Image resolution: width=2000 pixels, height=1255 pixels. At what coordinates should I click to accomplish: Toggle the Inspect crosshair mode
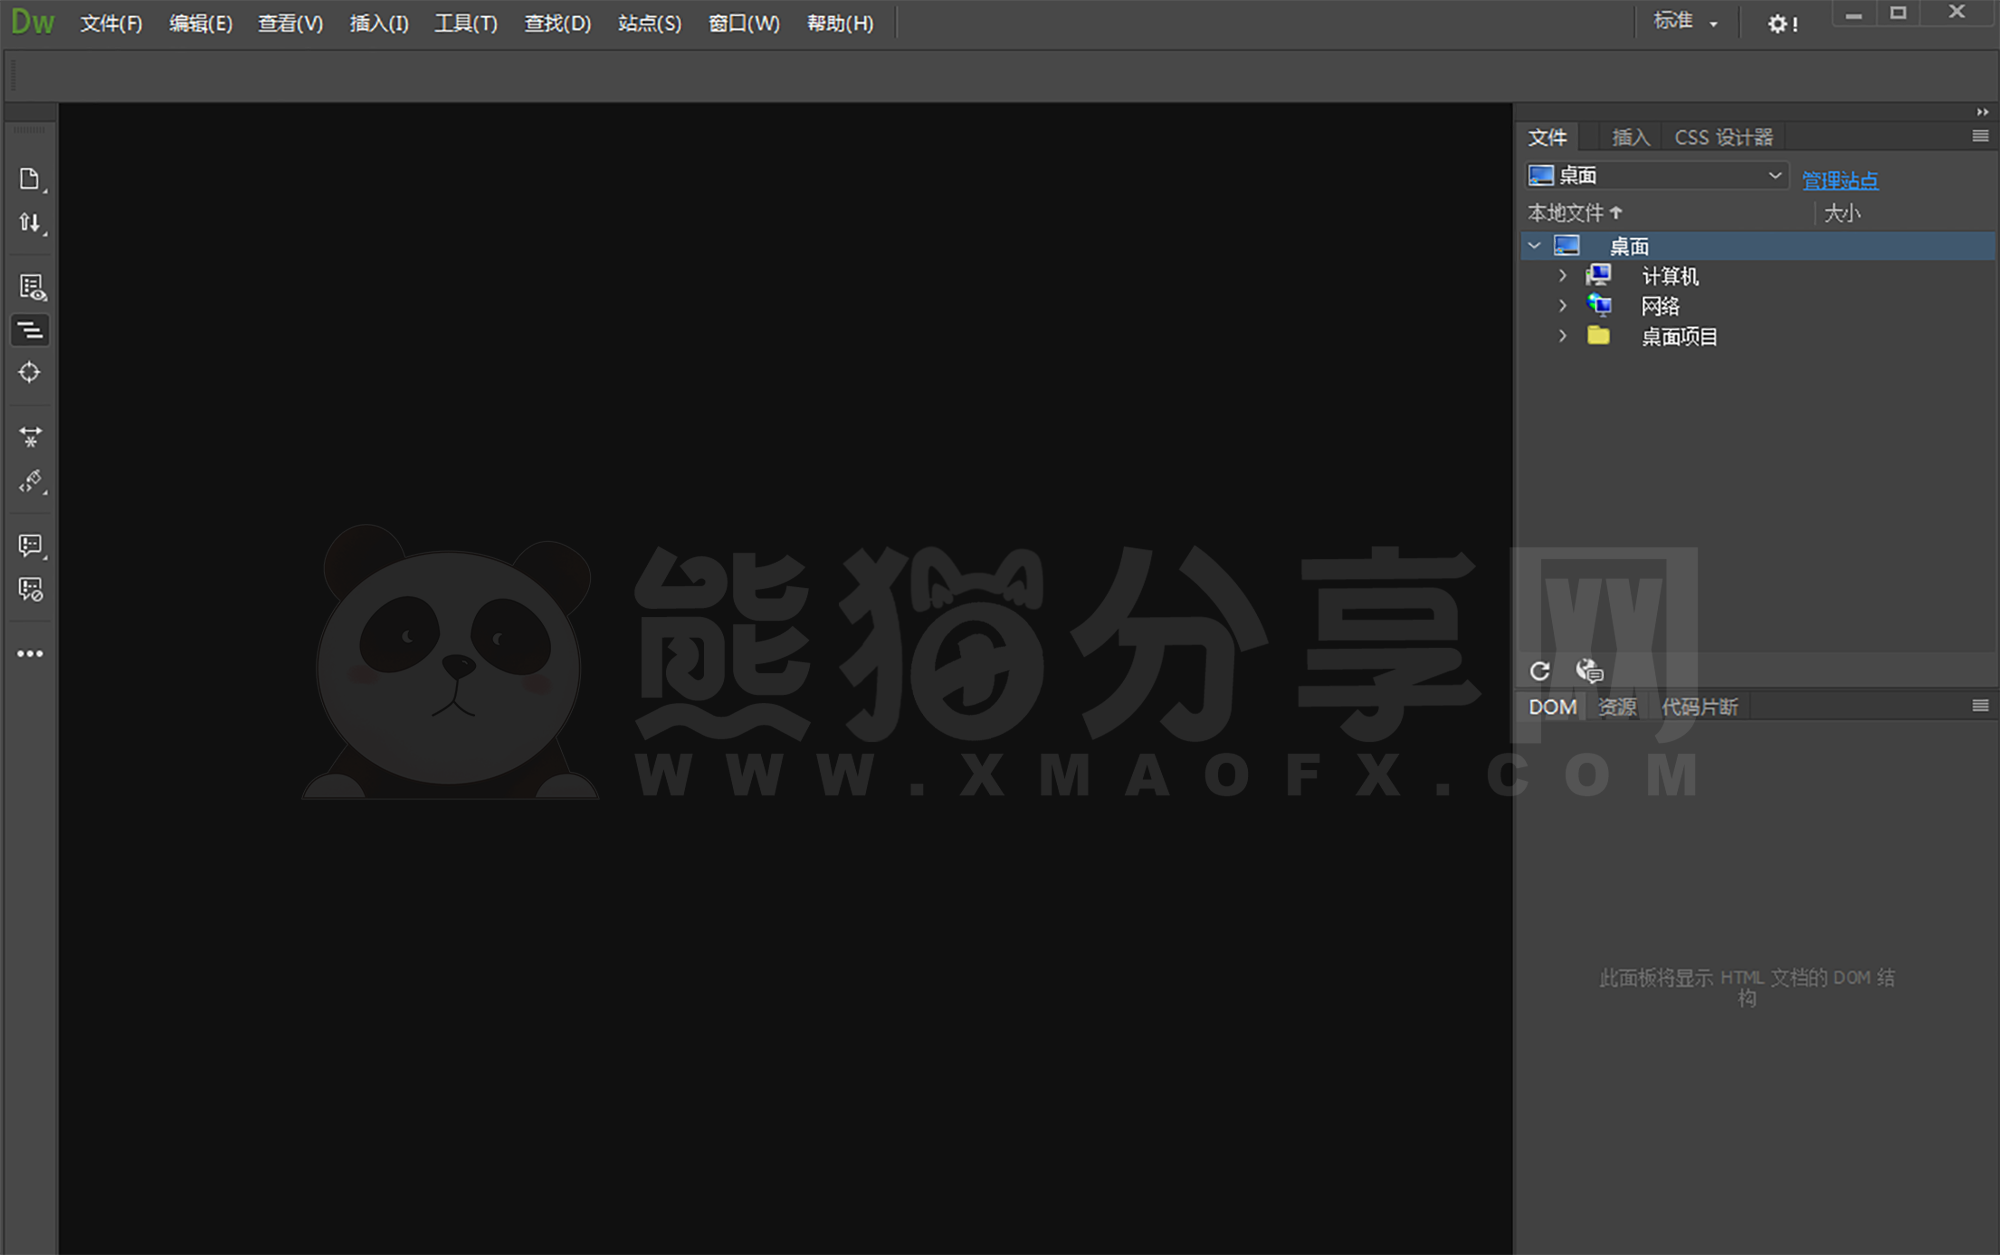pyautogui.click(x=29, y=373)
